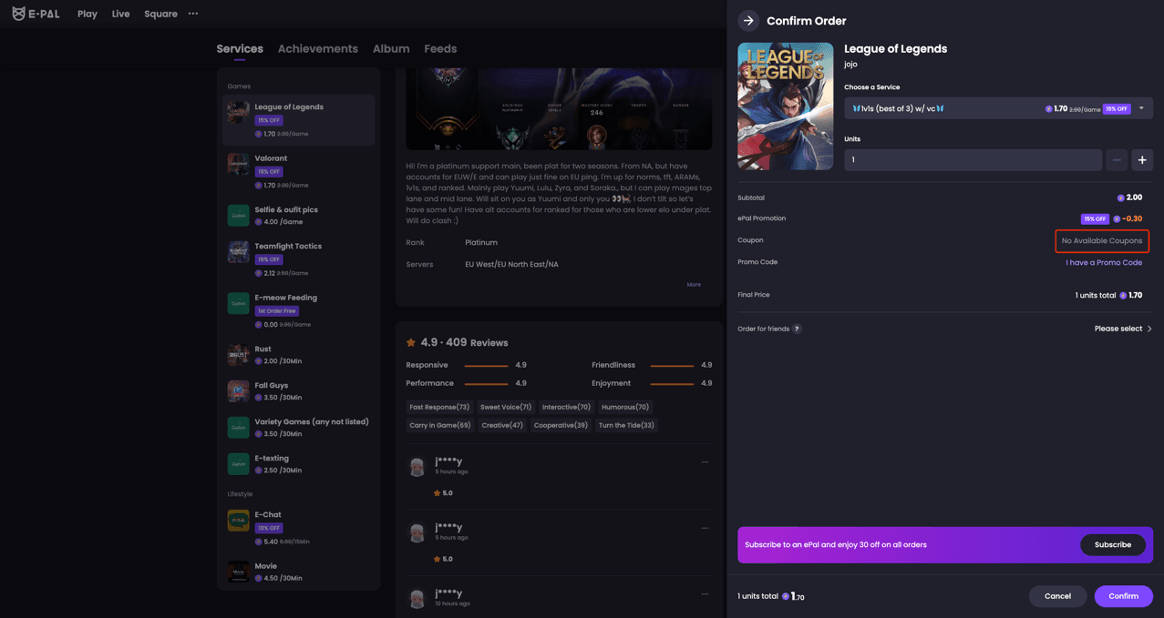Screen dimensions: 1164x618
Task: Click the Valorant service icon
Action: [238, 164]
